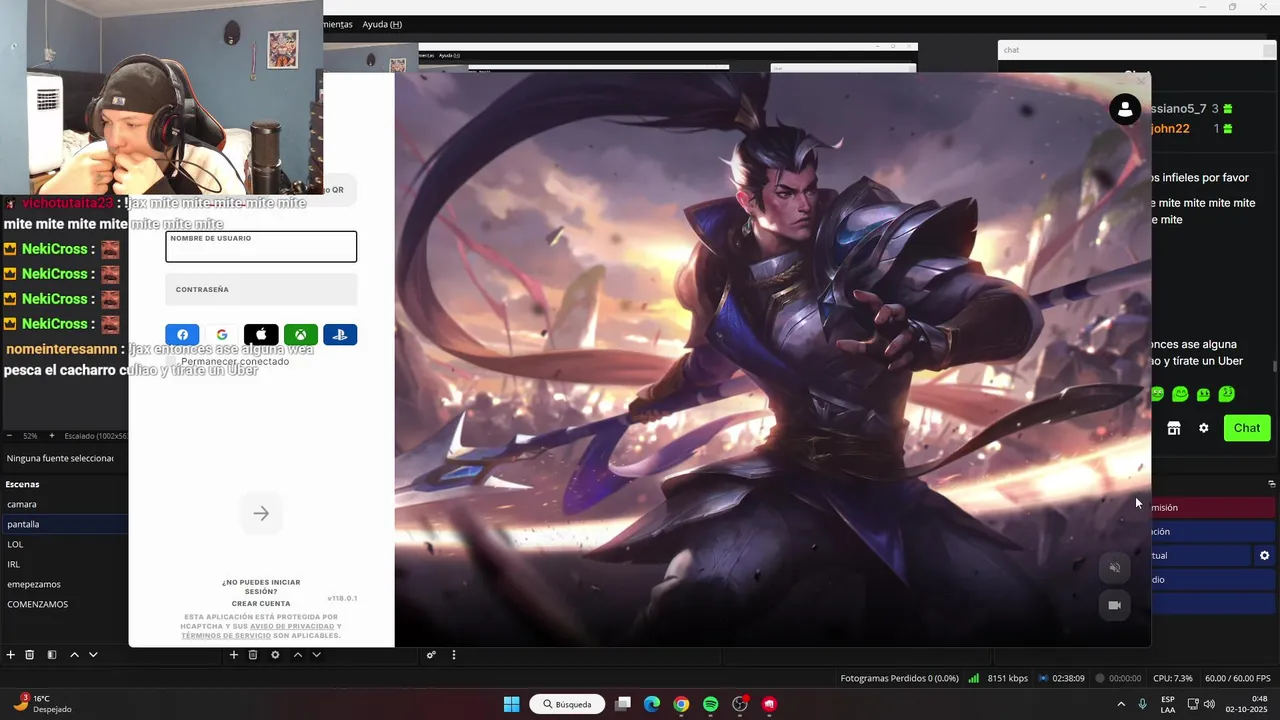This screenshot has width=1280, height=720.
Task: Zoom in the preview with plus icon
Action: pos(52,436)
